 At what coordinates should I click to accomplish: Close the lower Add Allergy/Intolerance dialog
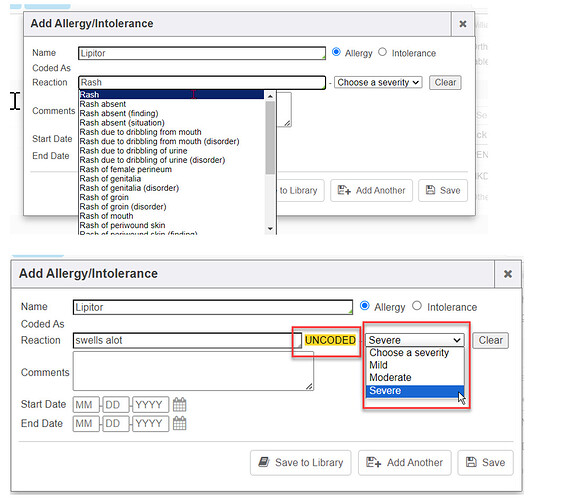[x=508, y=274]
